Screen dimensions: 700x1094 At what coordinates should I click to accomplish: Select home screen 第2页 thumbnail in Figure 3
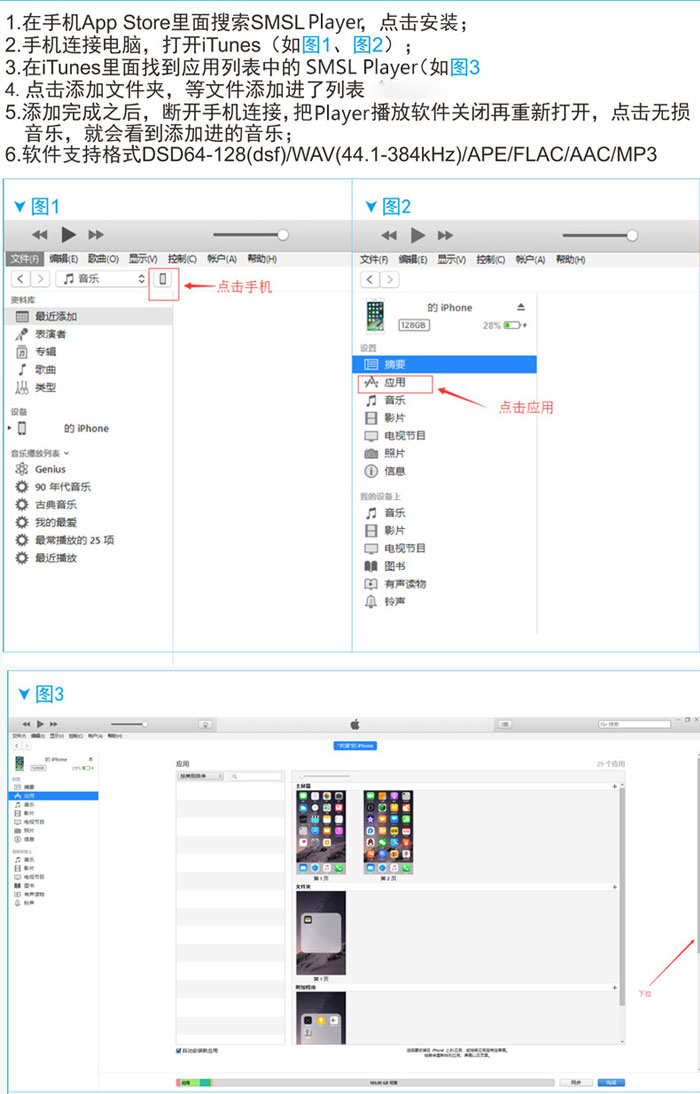[x=388, y=832]
